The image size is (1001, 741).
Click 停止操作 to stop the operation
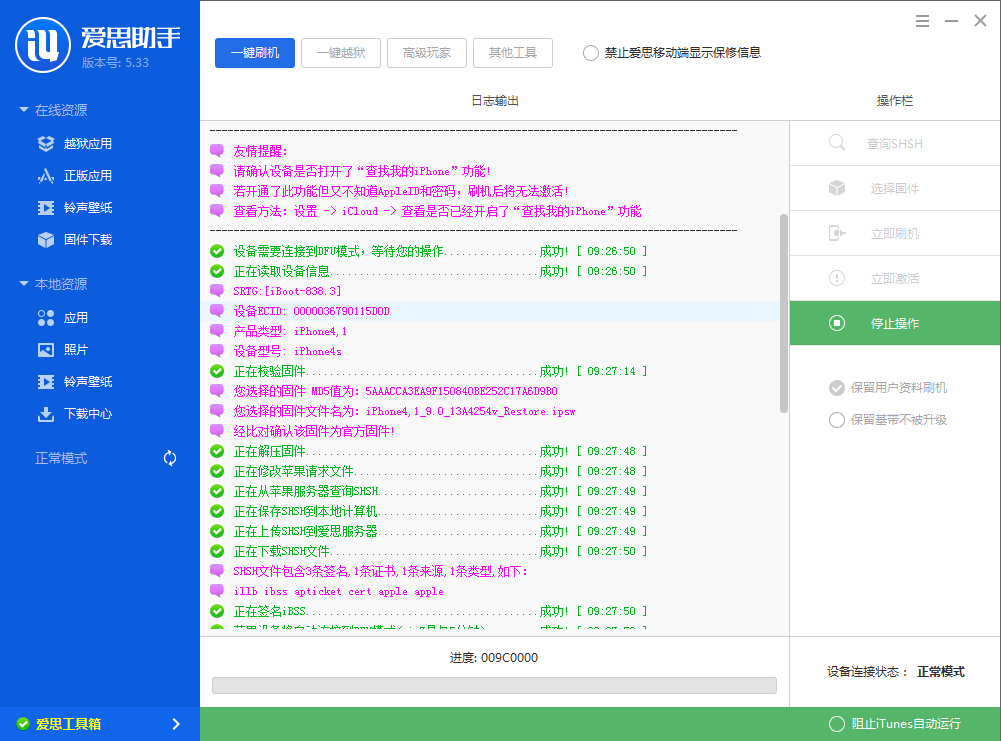pos(894,322)
